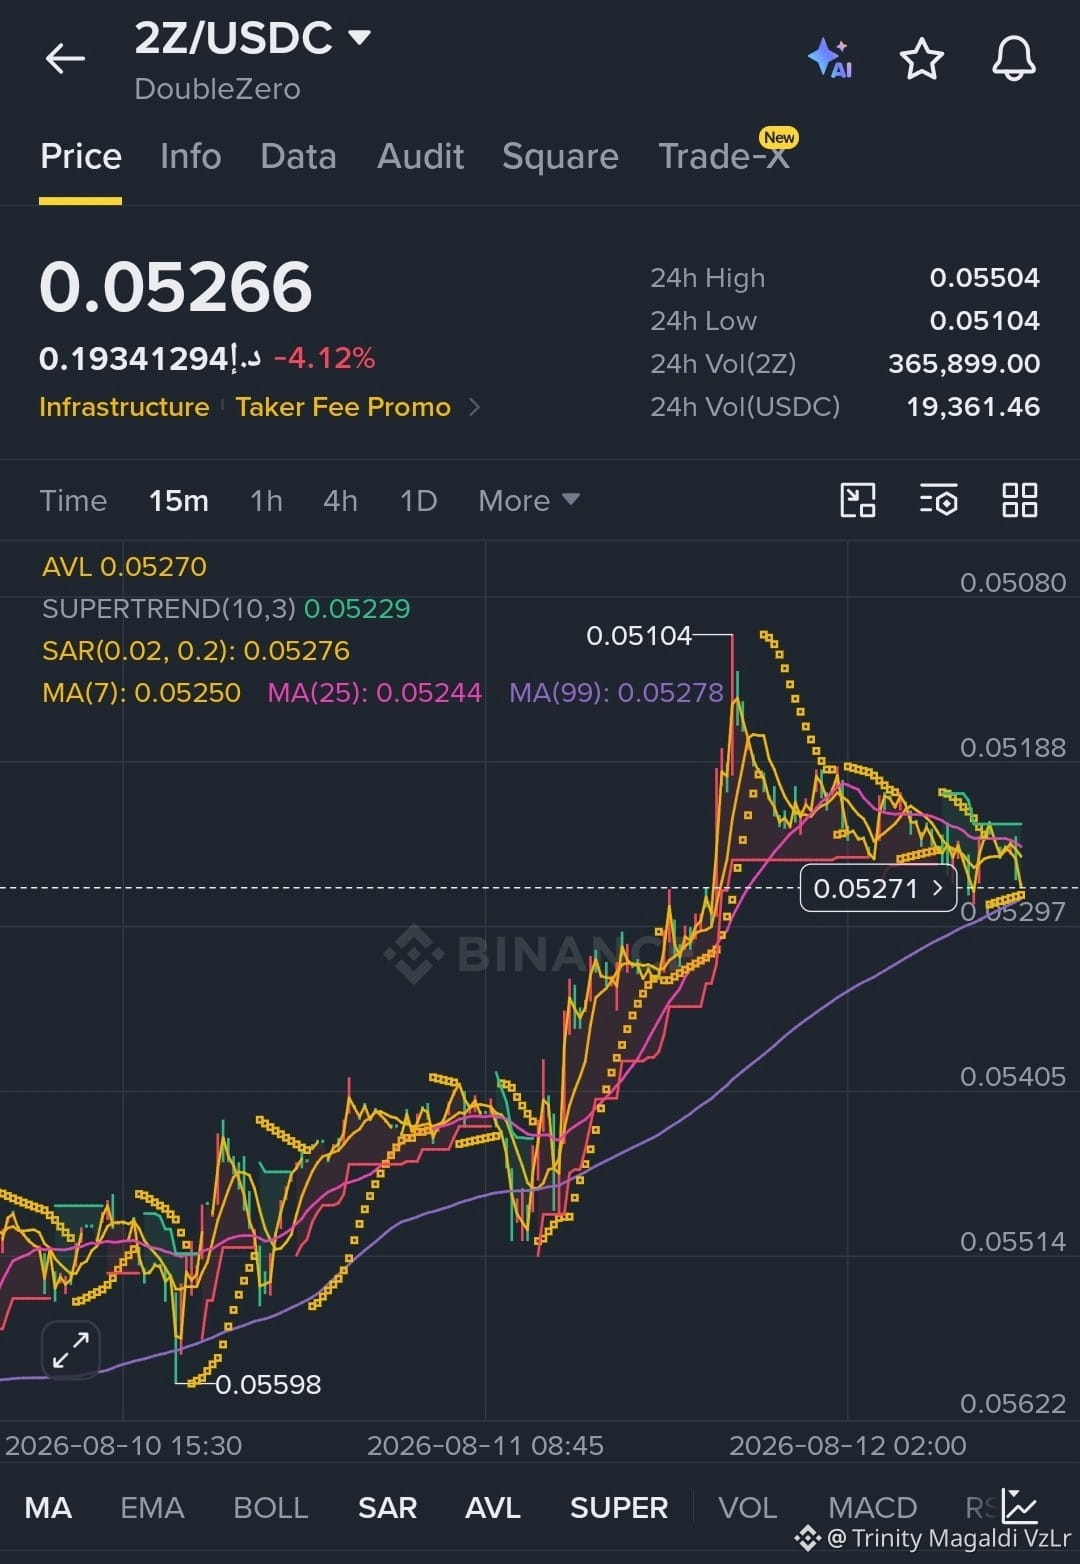
Task: Tap the AVL 0.05270 legend
Action: tap(124, 566)
